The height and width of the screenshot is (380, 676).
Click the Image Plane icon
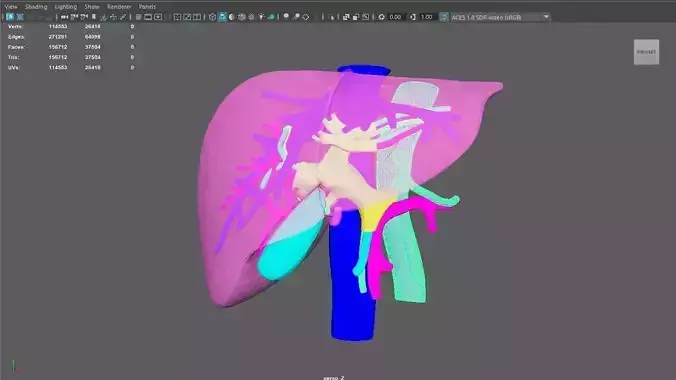103,17
